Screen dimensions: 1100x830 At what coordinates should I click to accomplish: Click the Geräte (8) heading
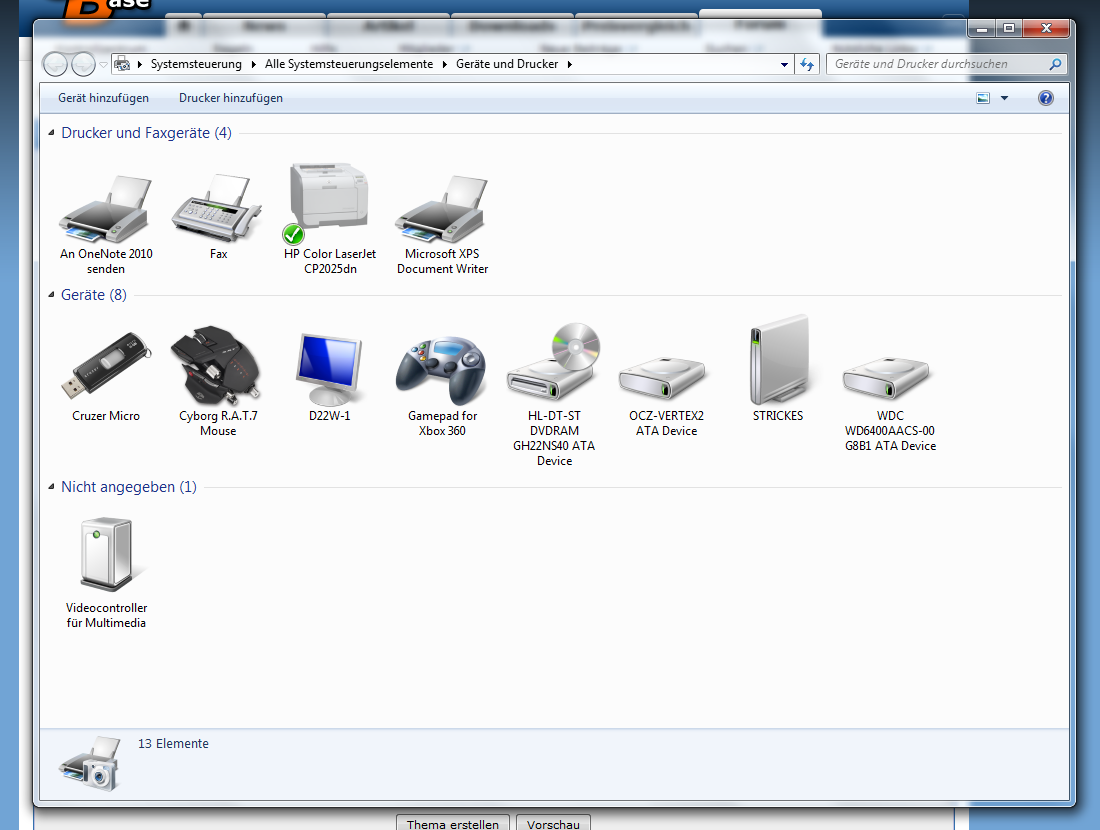pos(94,295)
